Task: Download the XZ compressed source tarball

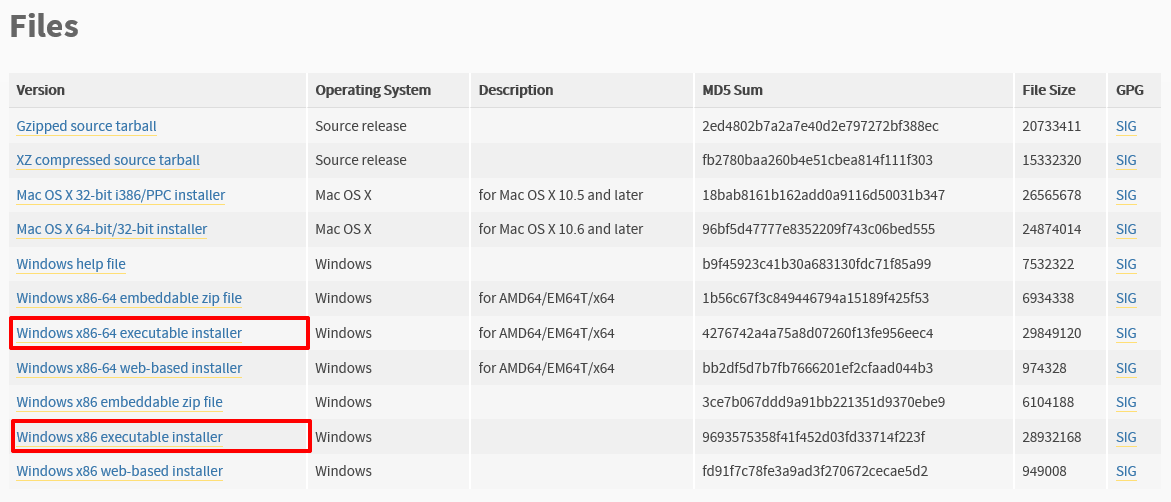Action: click(108, 161)
